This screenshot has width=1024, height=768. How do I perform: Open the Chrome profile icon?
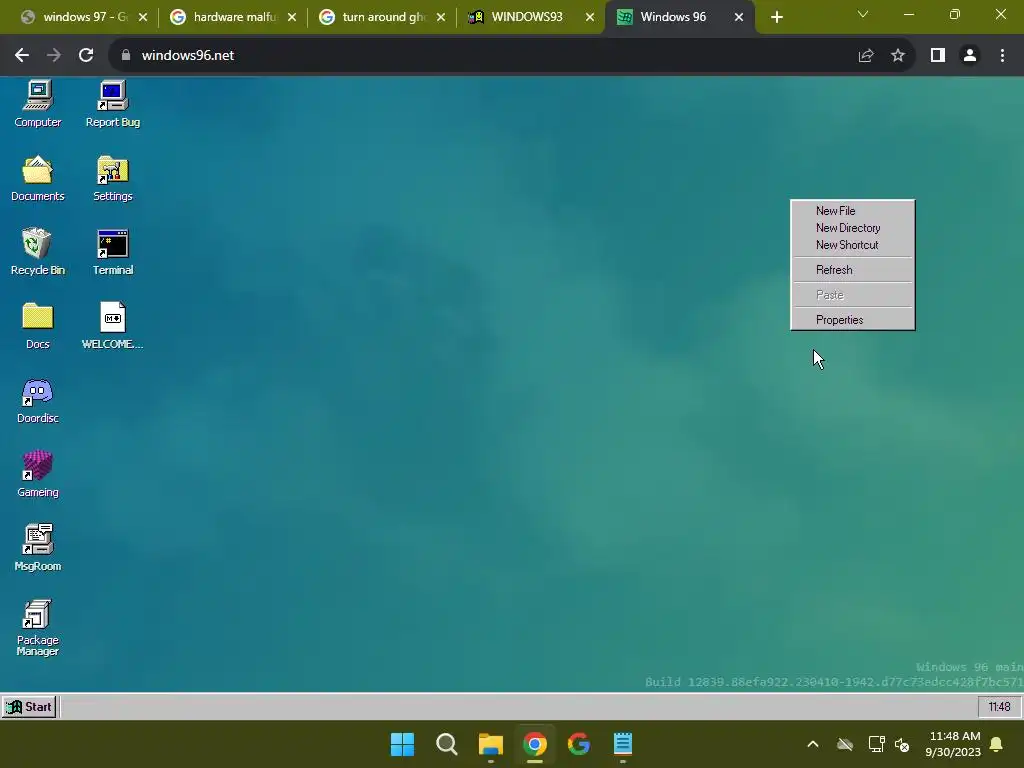click(970, 55)
